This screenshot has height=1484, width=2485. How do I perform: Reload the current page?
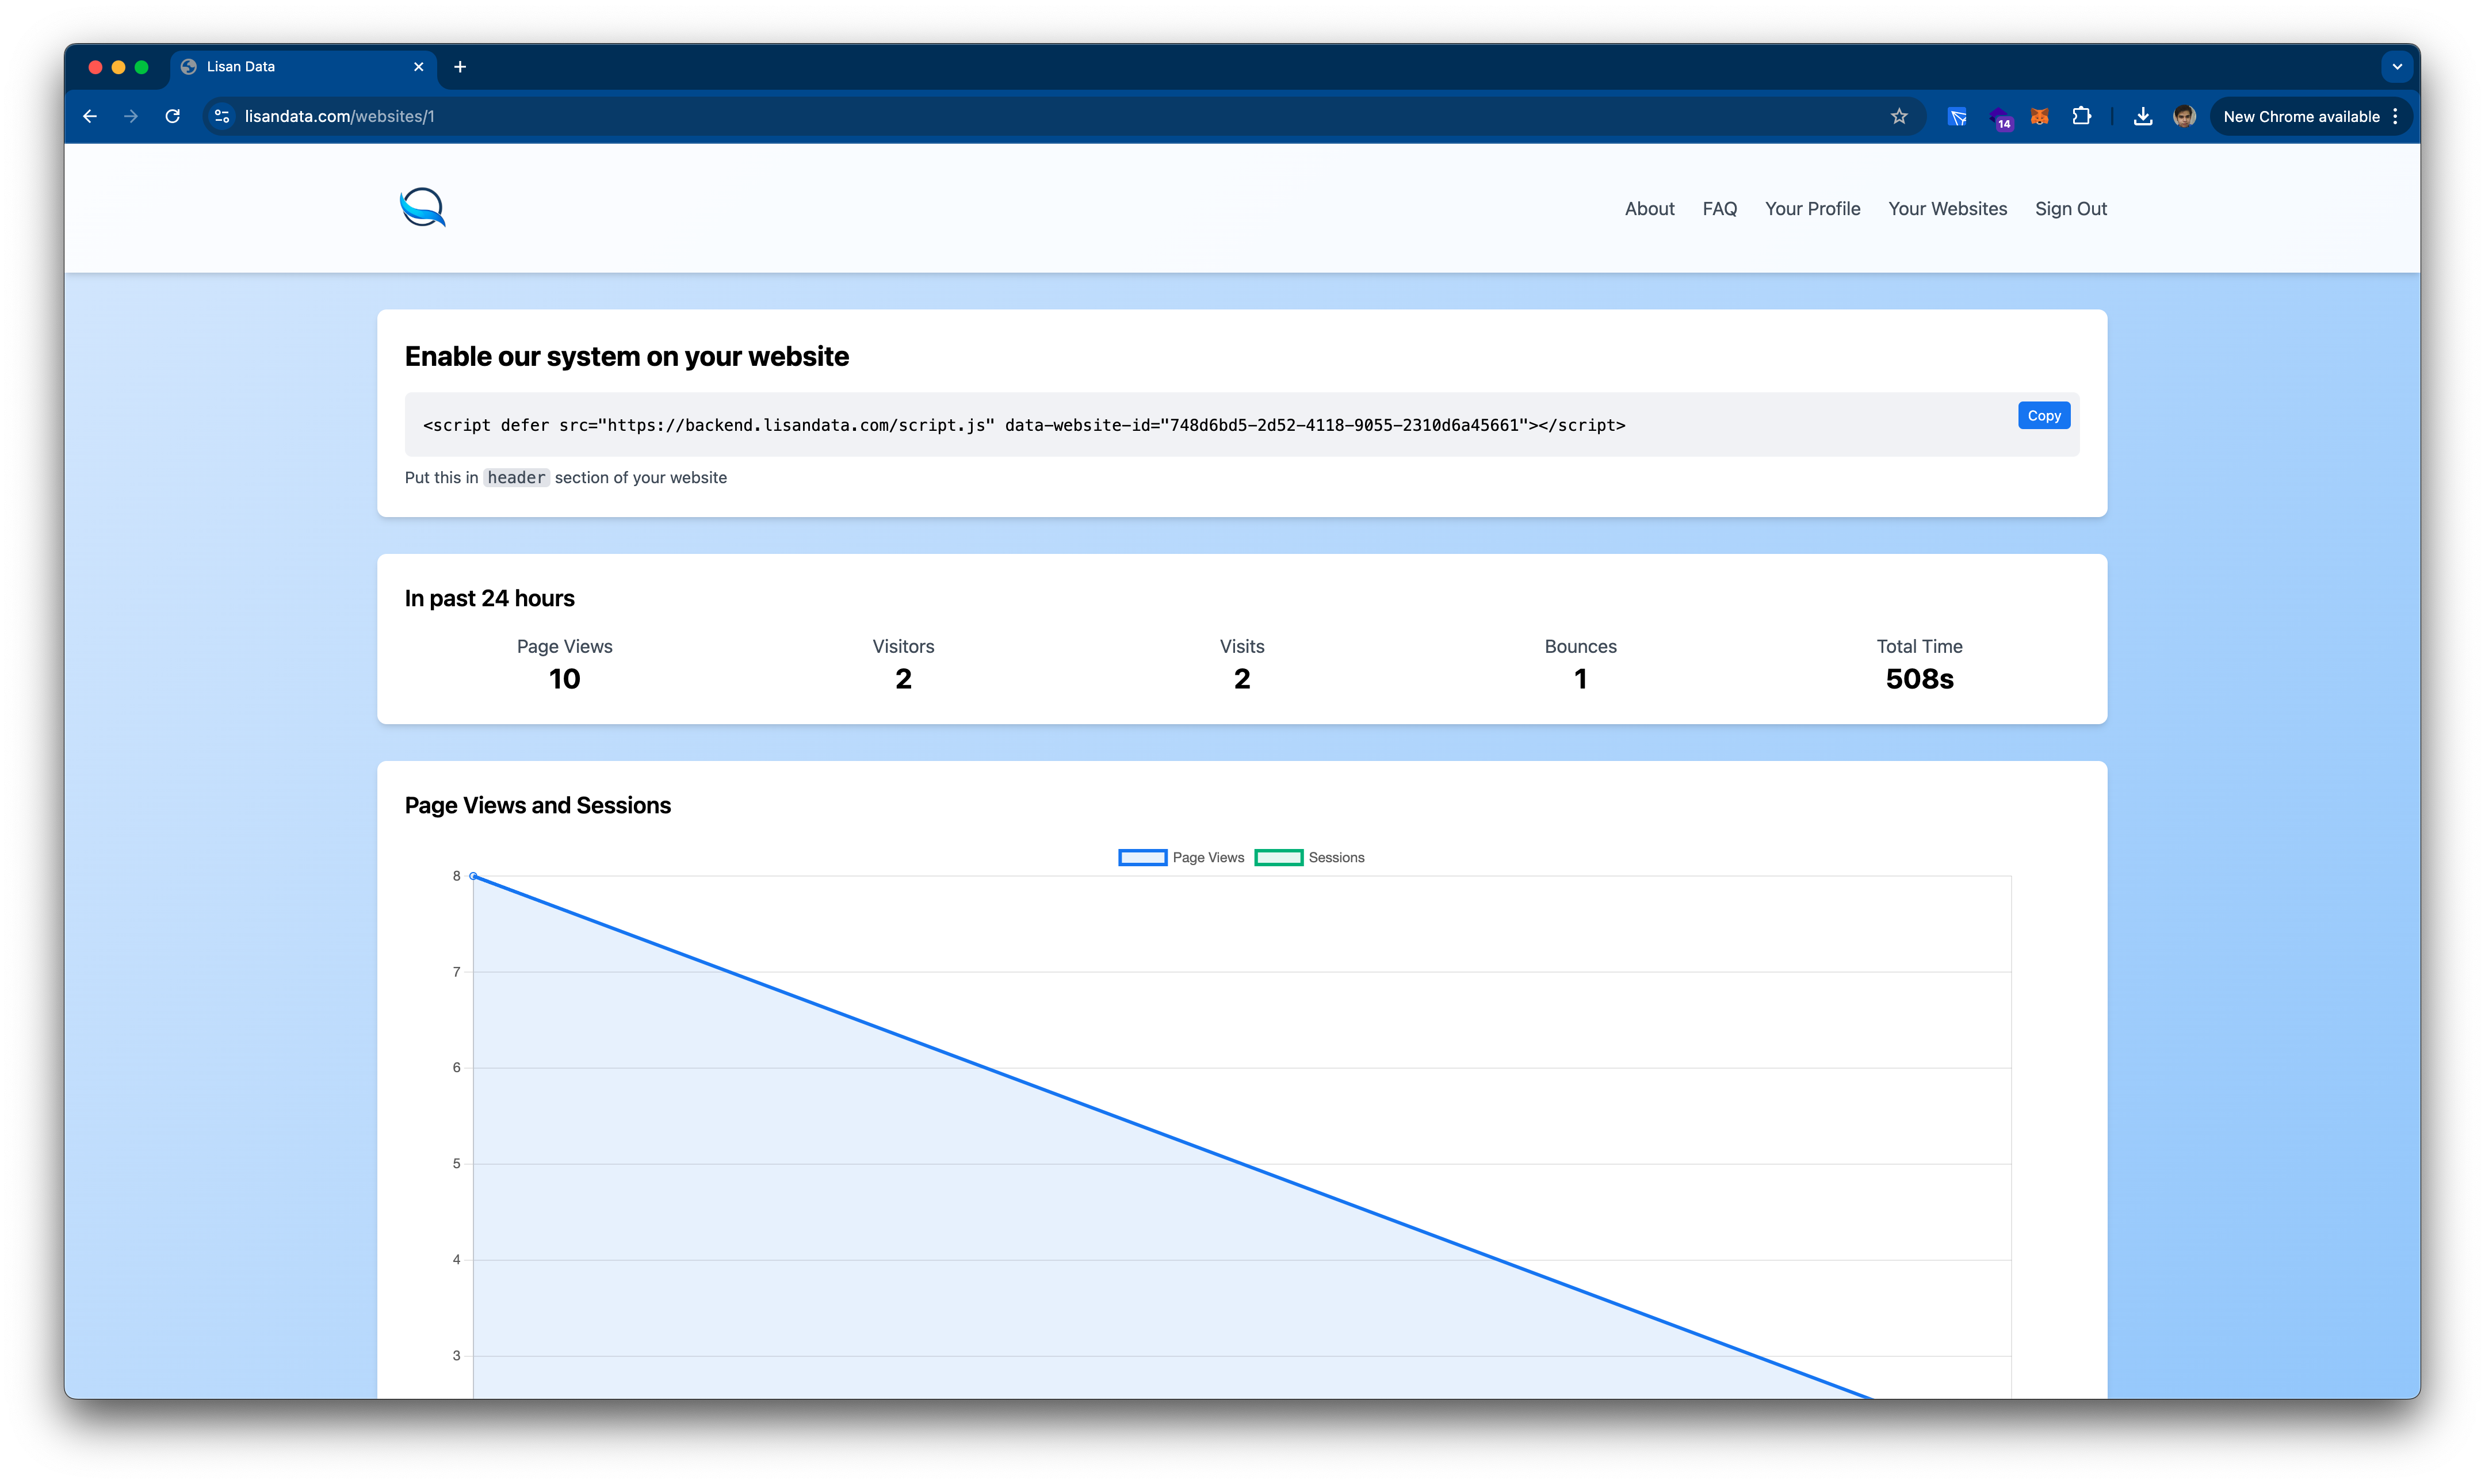[173, 117]
